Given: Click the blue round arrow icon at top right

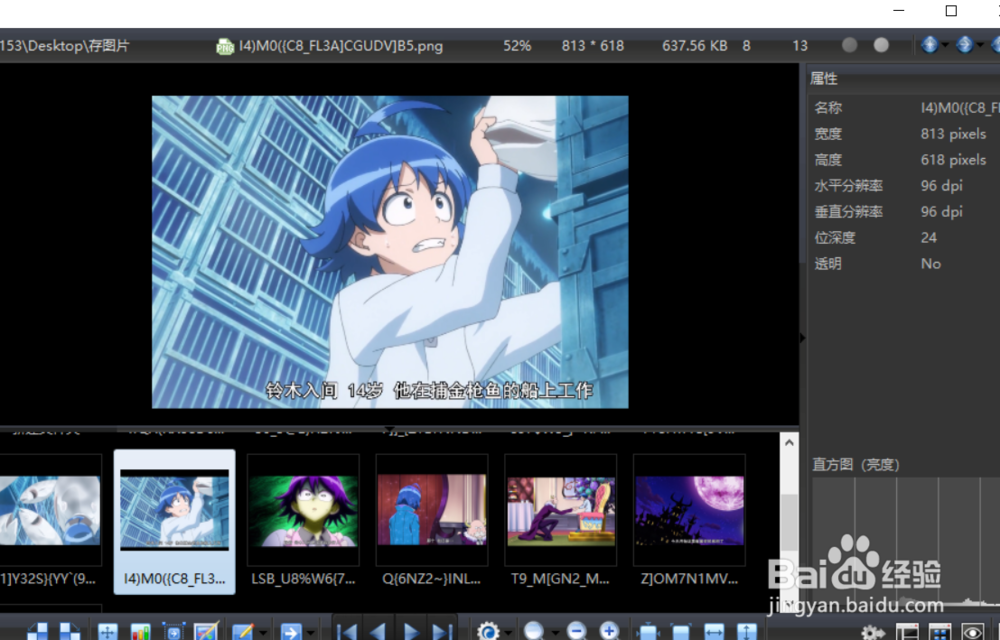Looking at the screenshot, I should (964, 45).
